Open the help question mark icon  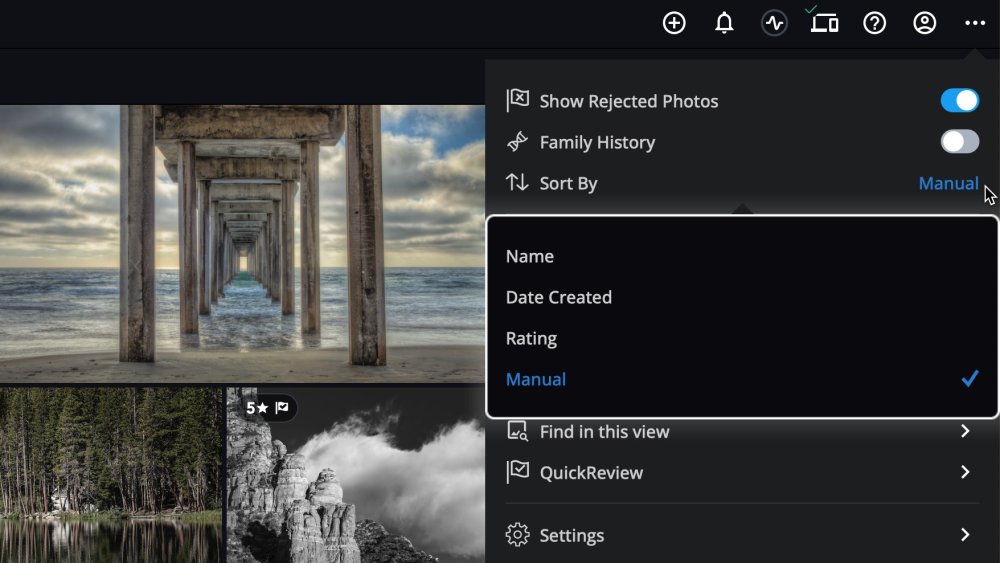(x=874, y=23)
